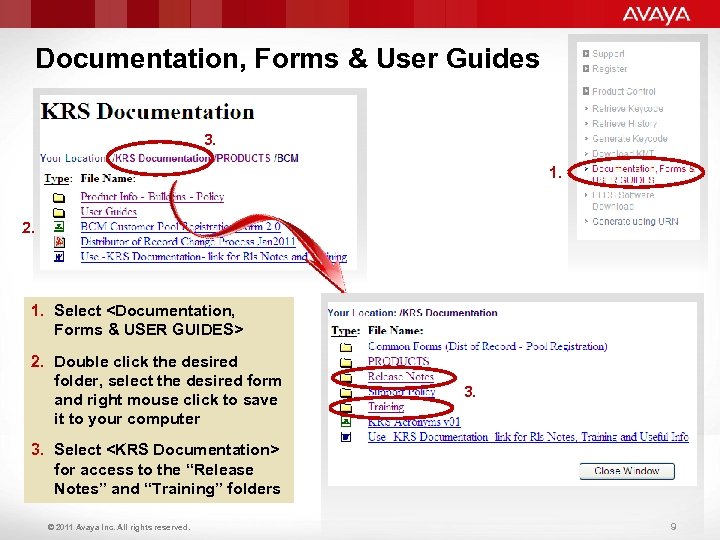Viewport: 720px width, 540px height.
Task: Open the User Guides folder link
Action: (109, 212)
